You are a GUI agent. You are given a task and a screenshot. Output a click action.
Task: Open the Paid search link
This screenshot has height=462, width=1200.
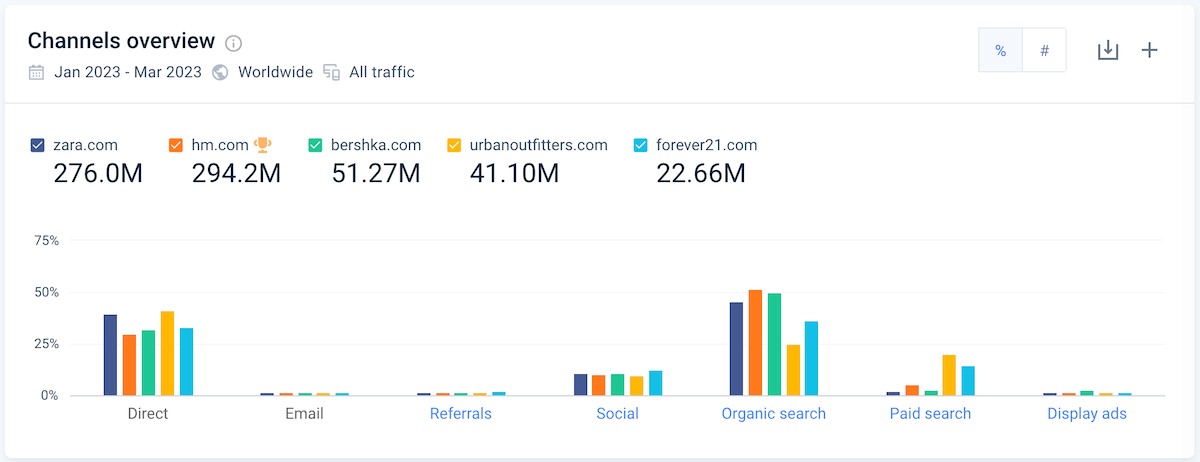coord(930,413)
